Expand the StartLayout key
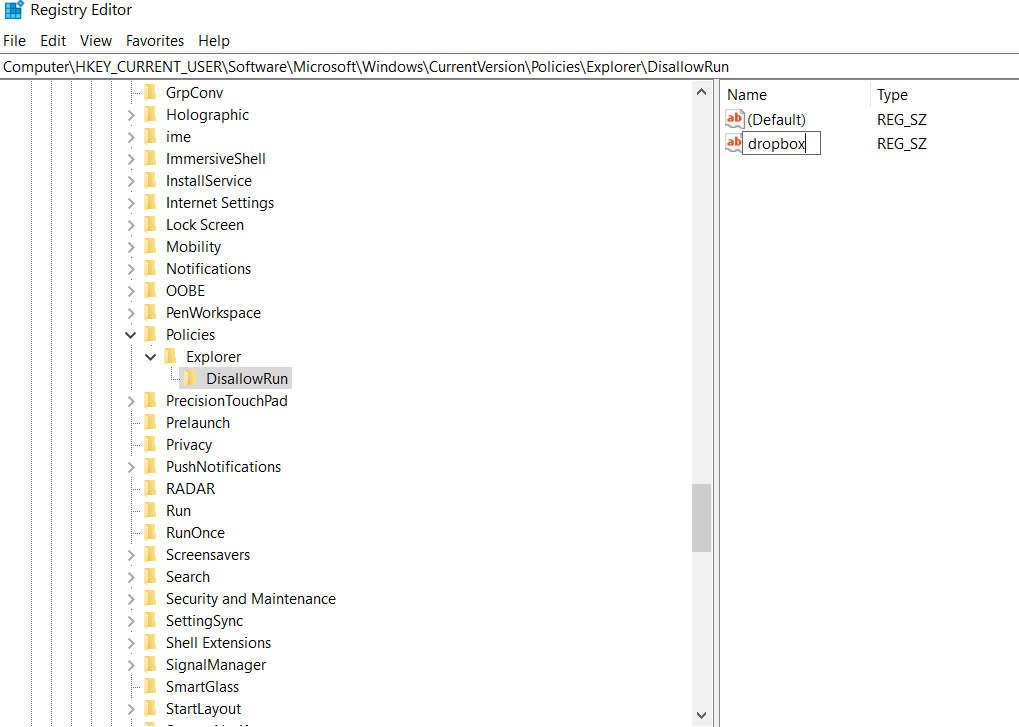Screen dimensions: 1019x727 point(131,709)
